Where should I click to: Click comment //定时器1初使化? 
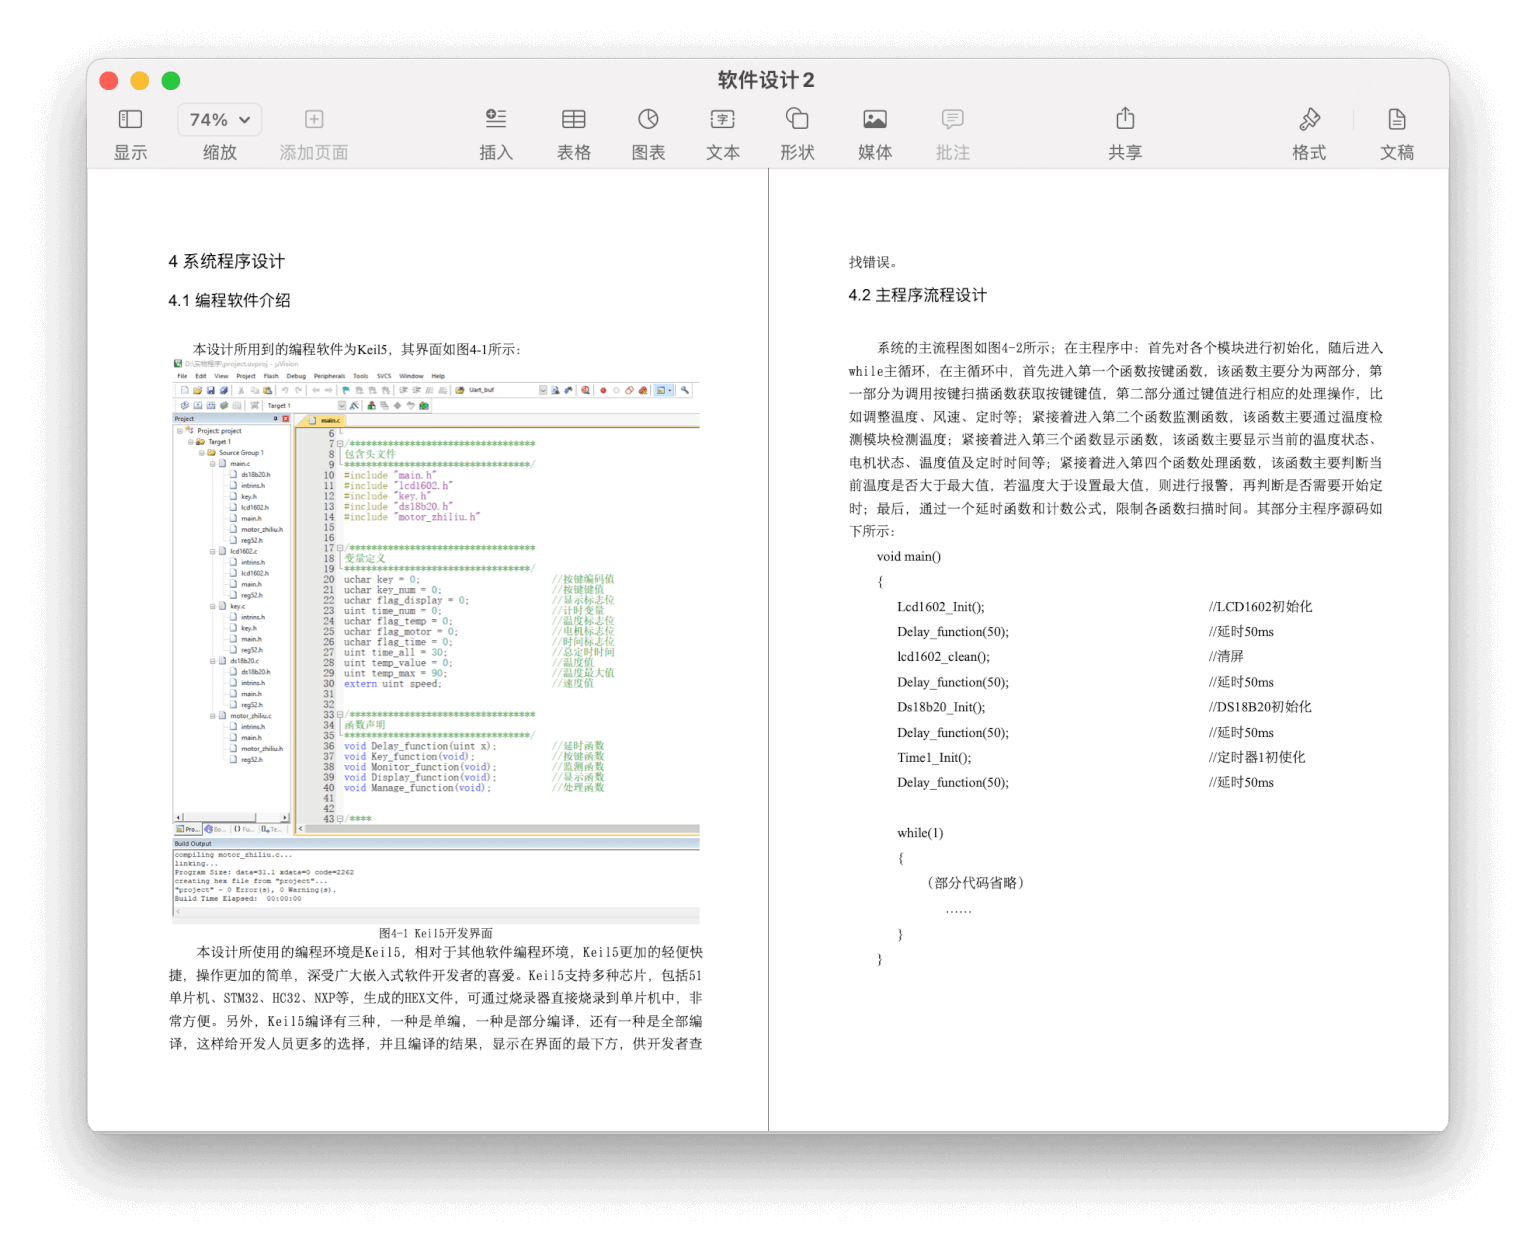click(x=1256, y=758)
